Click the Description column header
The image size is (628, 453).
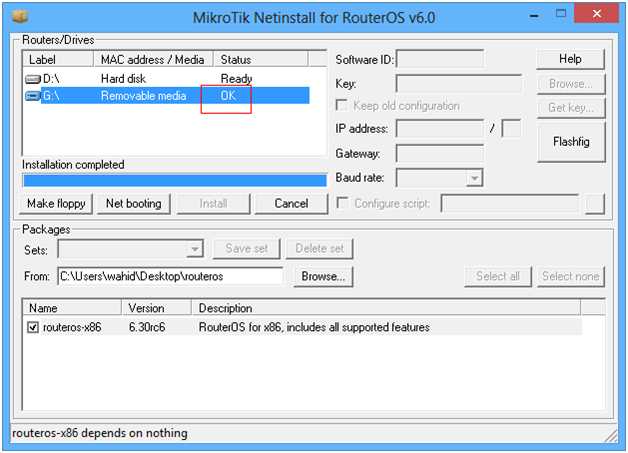point(386,308)
